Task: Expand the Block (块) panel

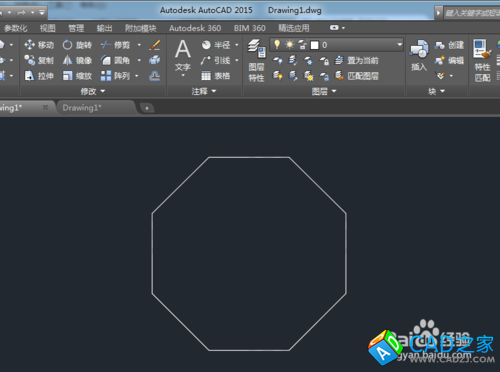Action: click(x=436, y=91)
